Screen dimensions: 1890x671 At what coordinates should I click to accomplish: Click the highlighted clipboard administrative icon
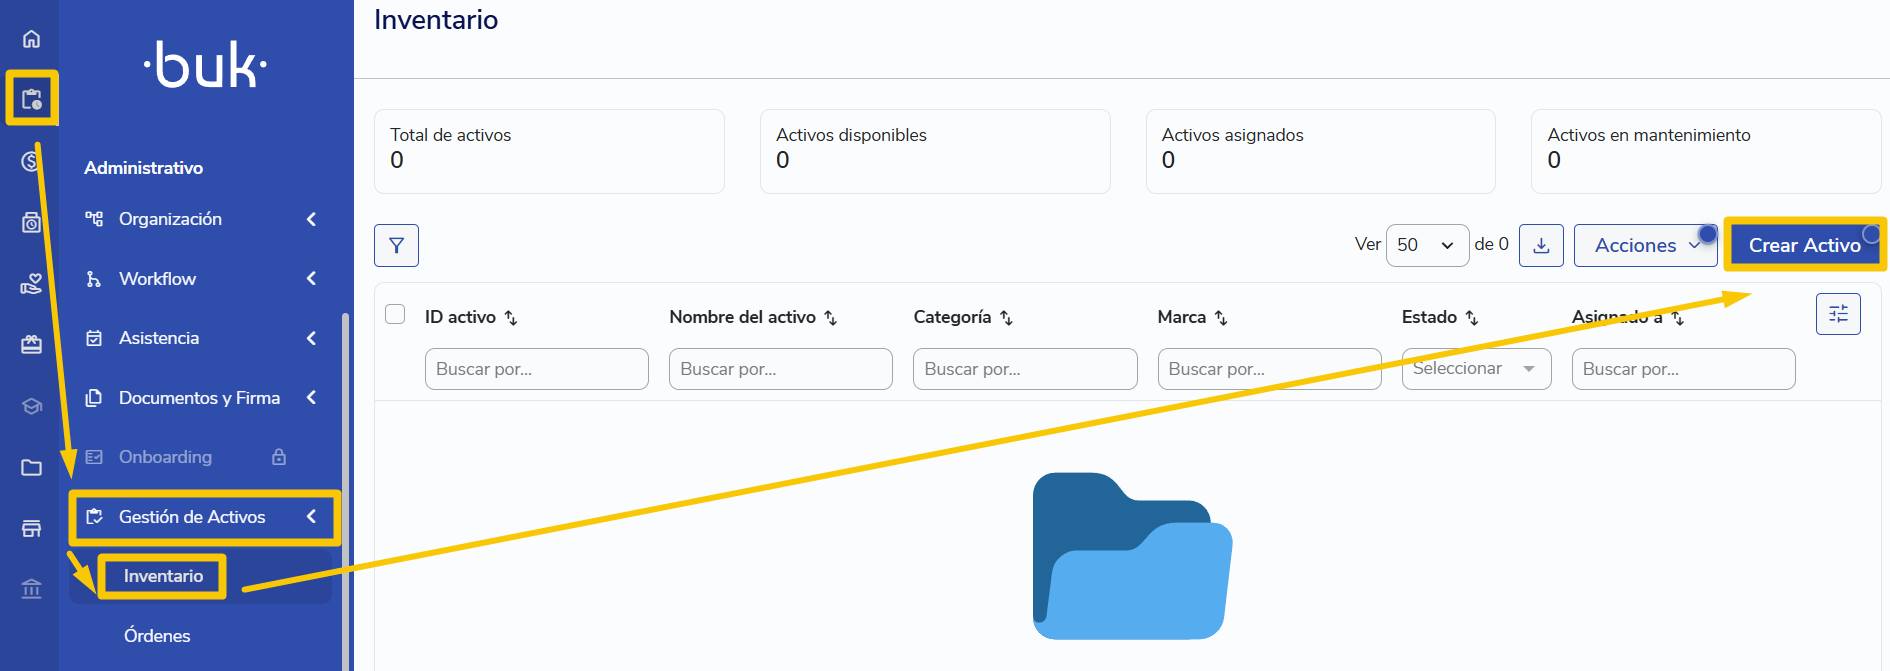coord(32,99)
